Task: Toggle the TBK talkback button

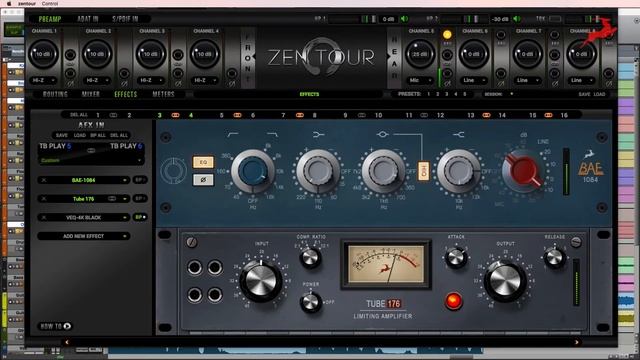Action: click(555, 19)
